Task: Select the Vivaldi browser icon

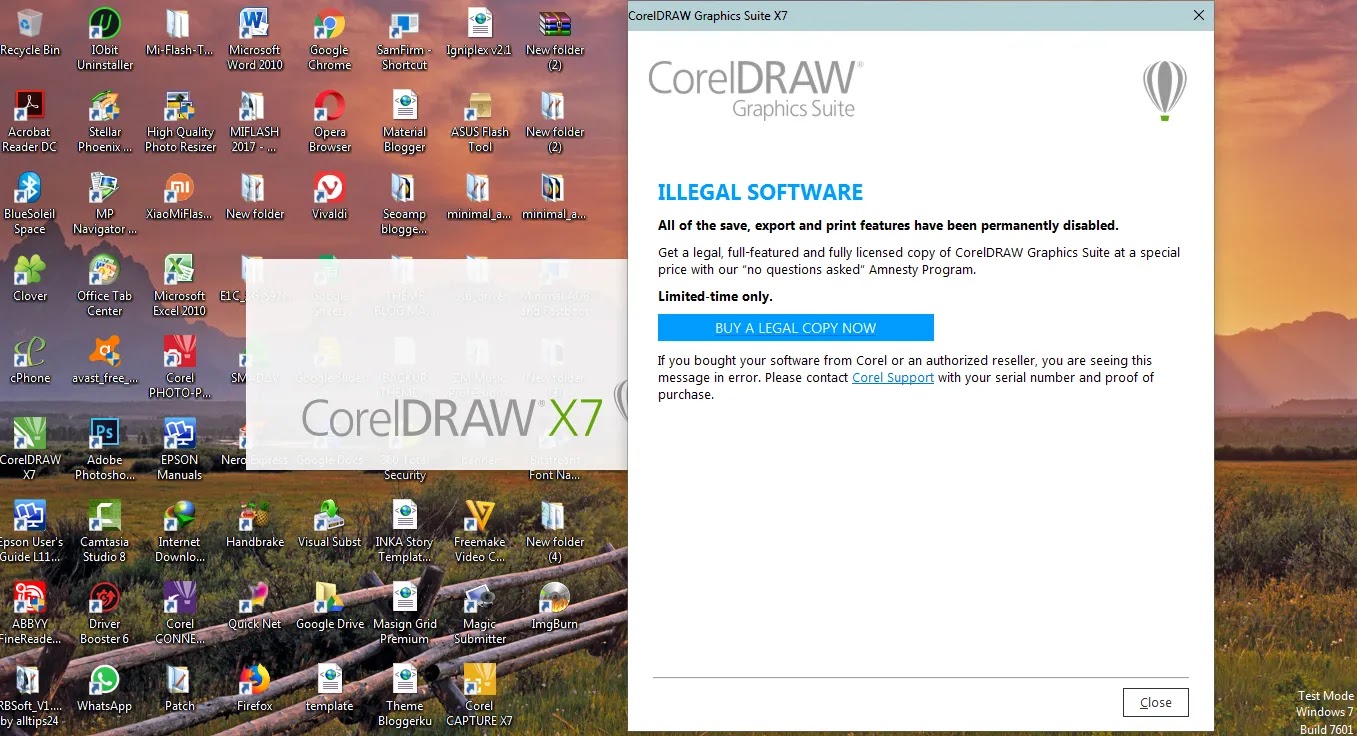Action: pyautogui.click(x=329, y=196)
